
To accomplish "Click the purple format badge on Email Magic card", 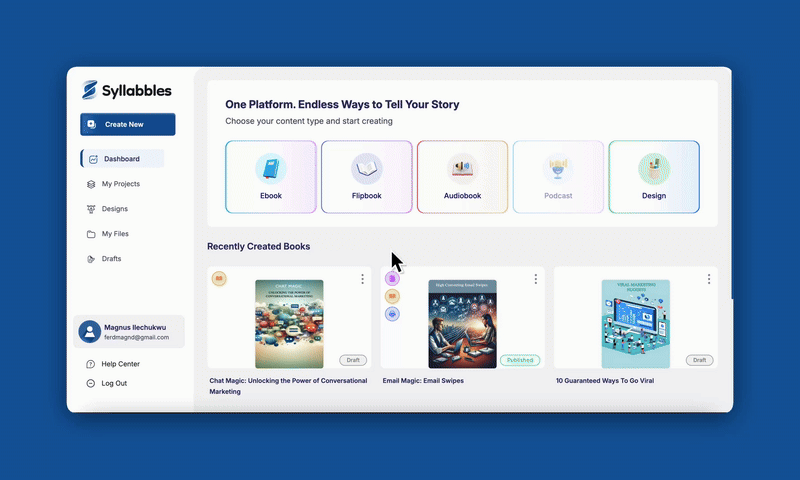I will coord(392,279).
